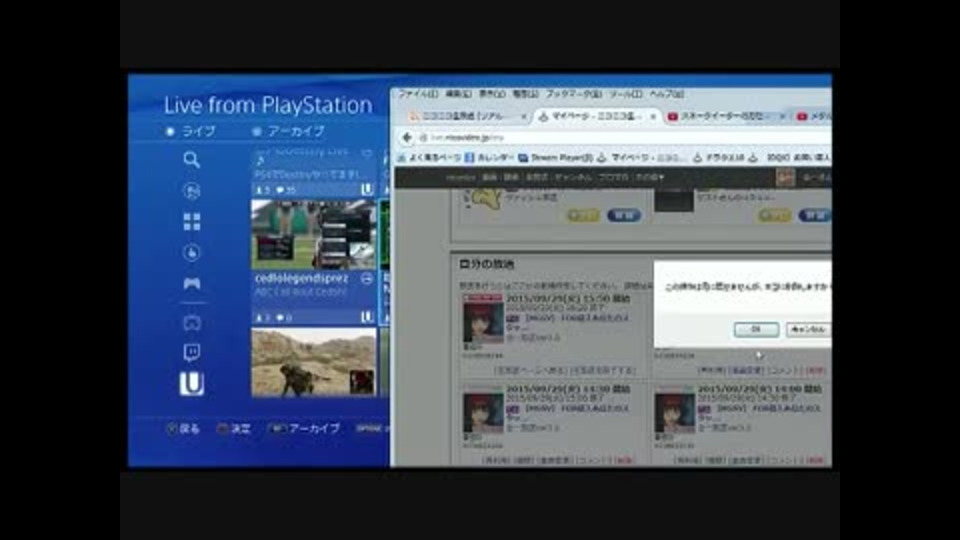Viewport: 960px width, 540px height.
Task: Switch to the partly visible メタル YouTube tab
Action: 813,116
